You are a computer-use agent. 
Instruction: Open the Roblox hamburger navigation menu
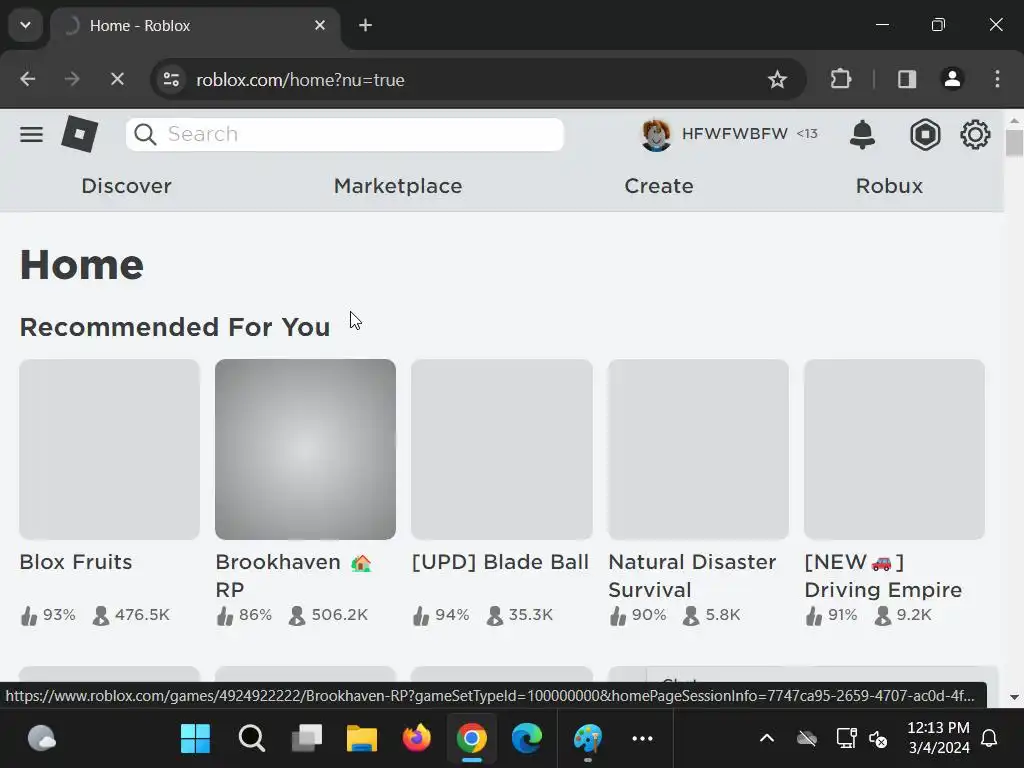tap(31, 135)
